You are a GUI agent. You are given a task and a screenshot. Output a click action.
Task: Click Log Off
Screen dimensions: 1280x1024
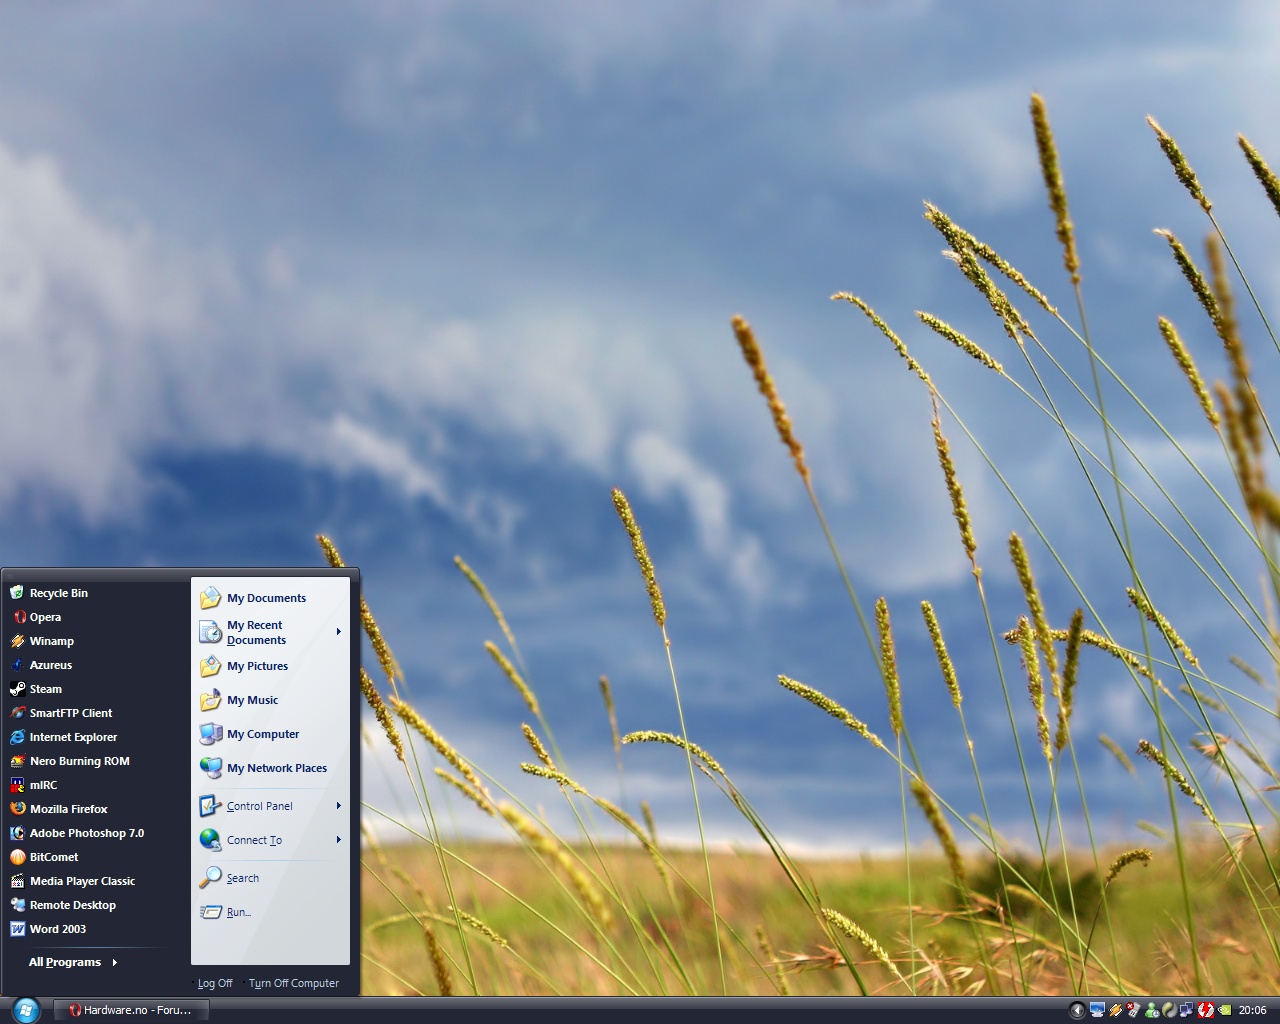pos(214,983)
